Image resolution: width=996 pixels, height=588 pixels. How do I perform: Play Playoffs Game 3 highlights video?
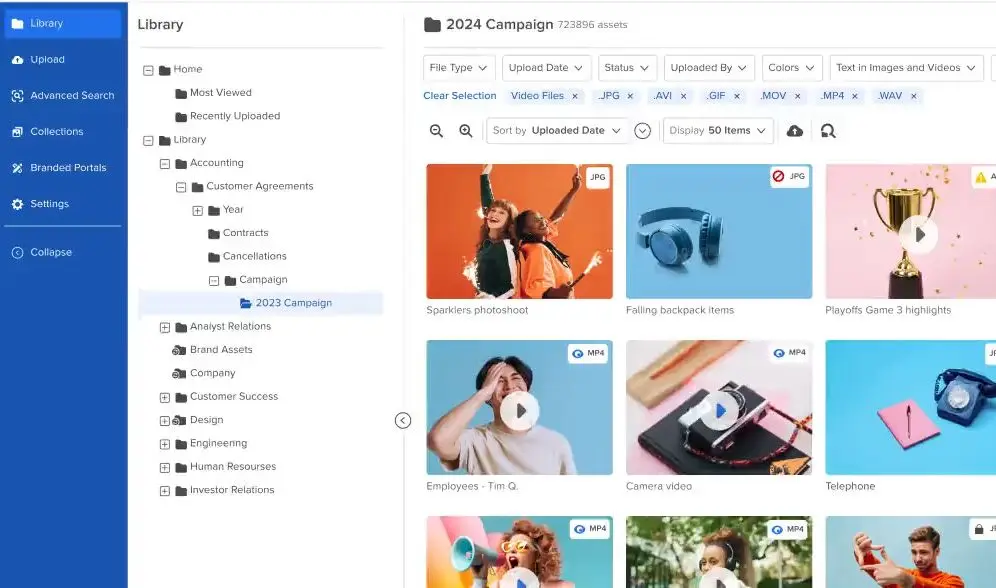click(919, 235)
